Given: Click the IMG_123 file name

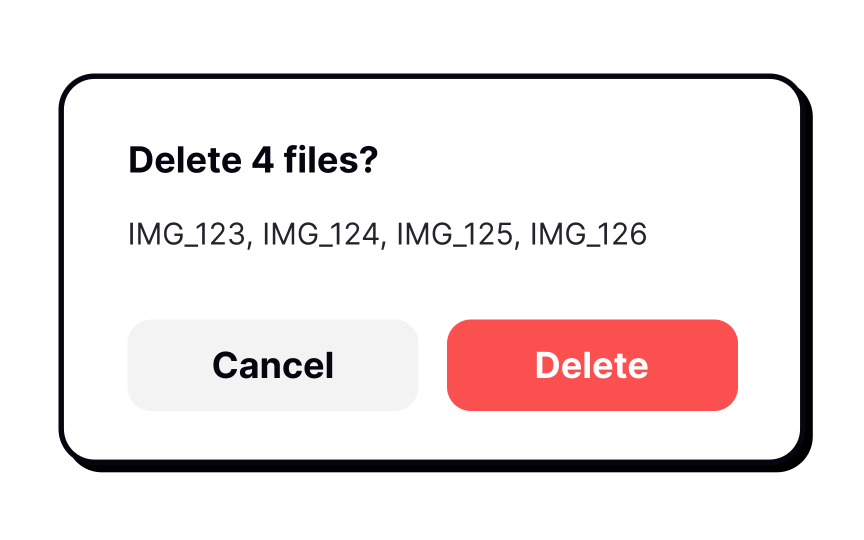Looking at the screenshot, I should tap(187, 234).
